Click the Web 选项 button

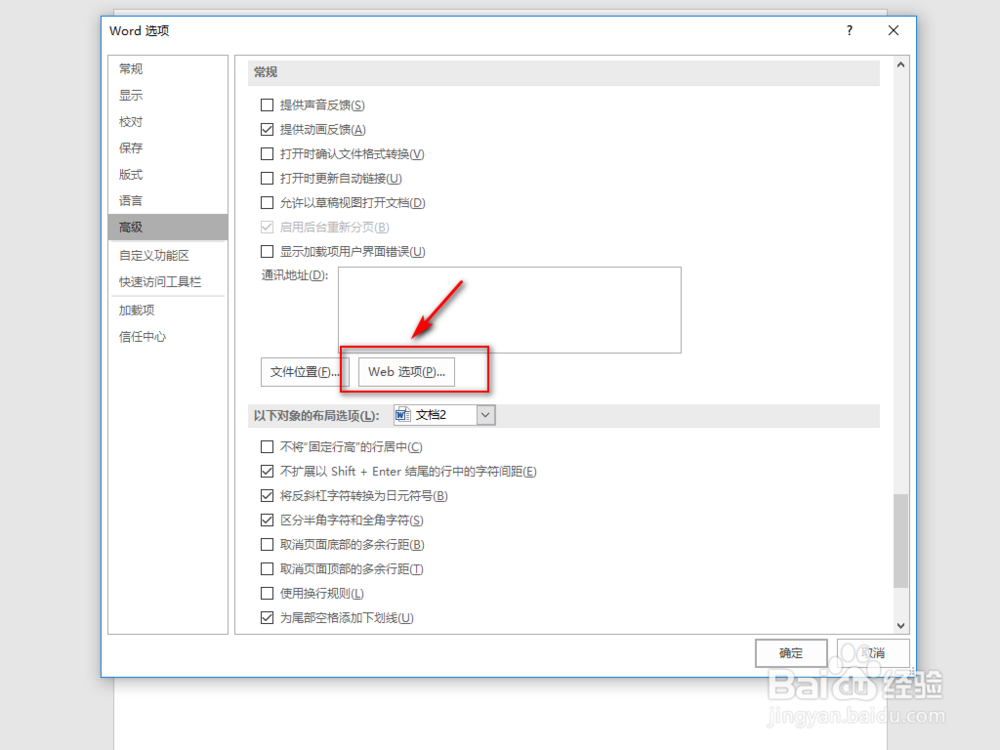click(406, 372)
